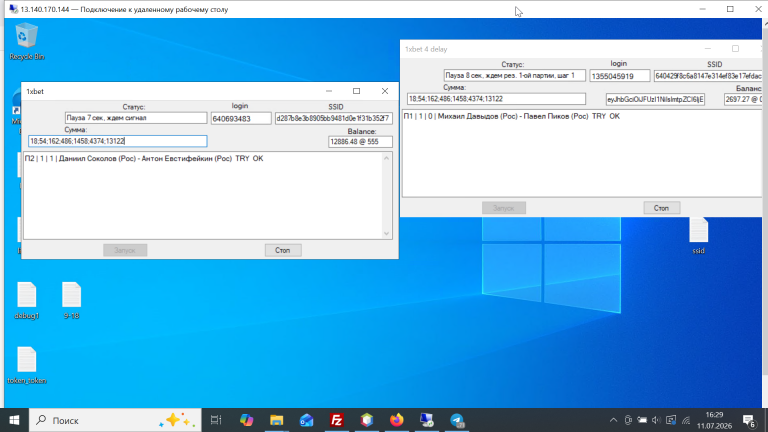Click the taskbar search box Поиск
Viewport: 768px width, 432px height.
pos(116,420)
